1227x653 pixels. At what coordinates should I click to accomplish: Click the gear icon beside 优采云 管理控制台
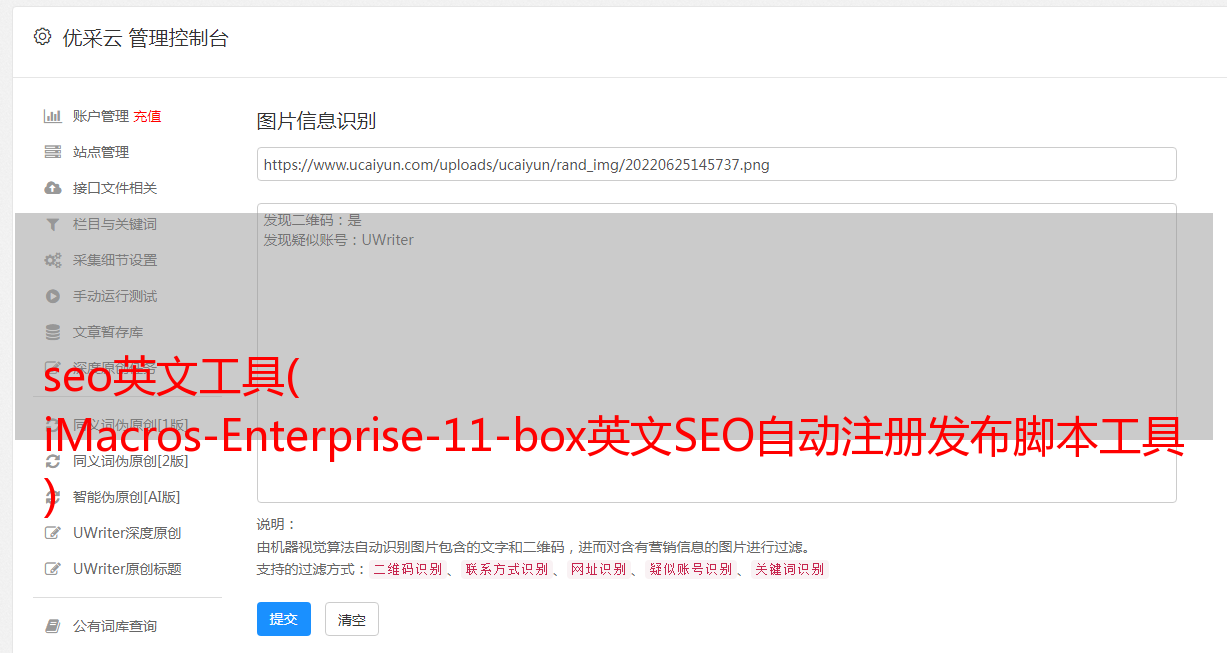[42, 37]
